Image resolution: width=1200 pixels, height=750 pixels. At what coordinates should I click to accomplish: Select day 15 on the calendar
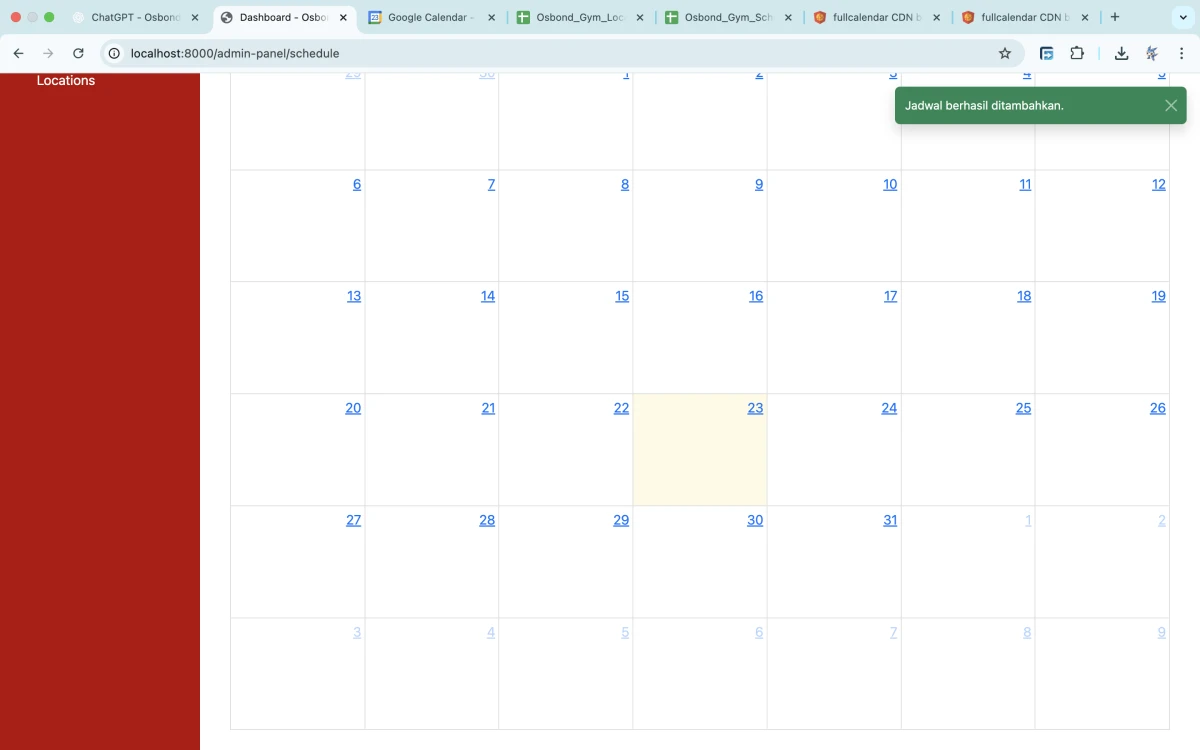(622, 296)
